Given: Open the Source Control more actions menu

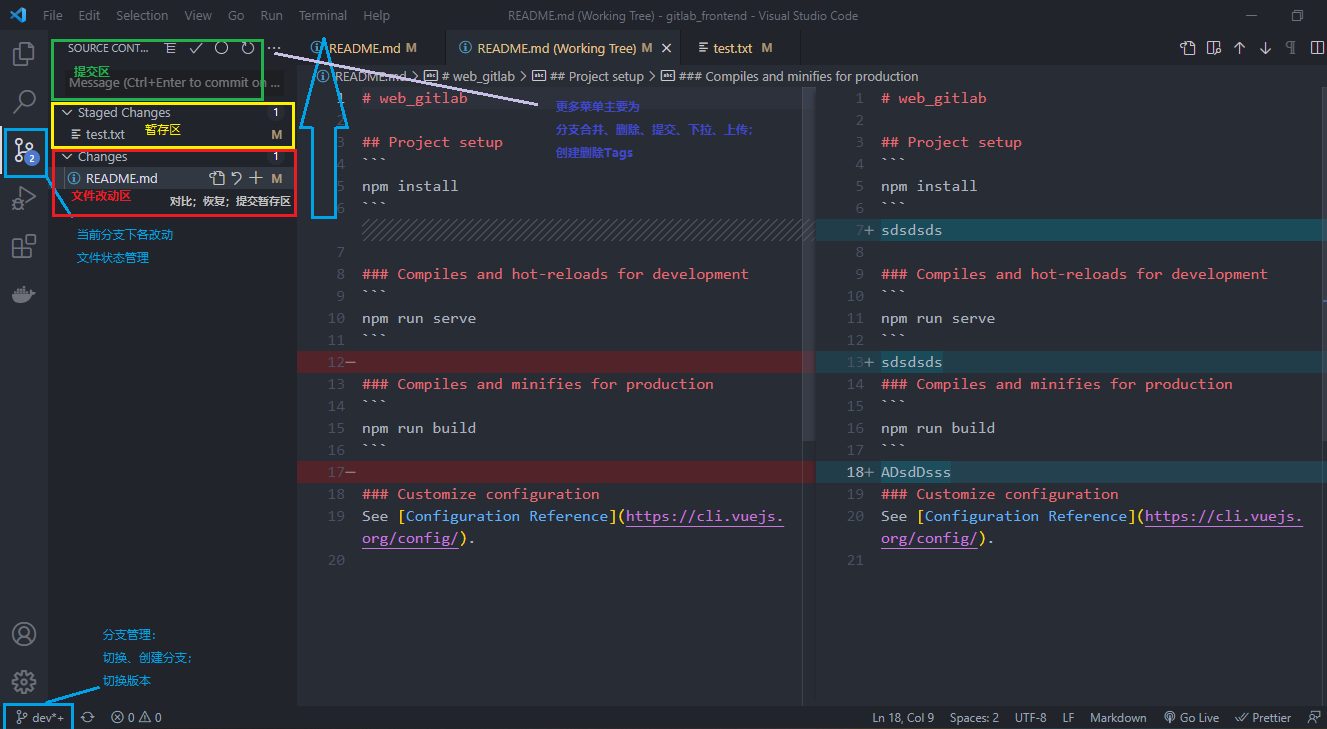Looking at the screenshot, I should 273,48.
